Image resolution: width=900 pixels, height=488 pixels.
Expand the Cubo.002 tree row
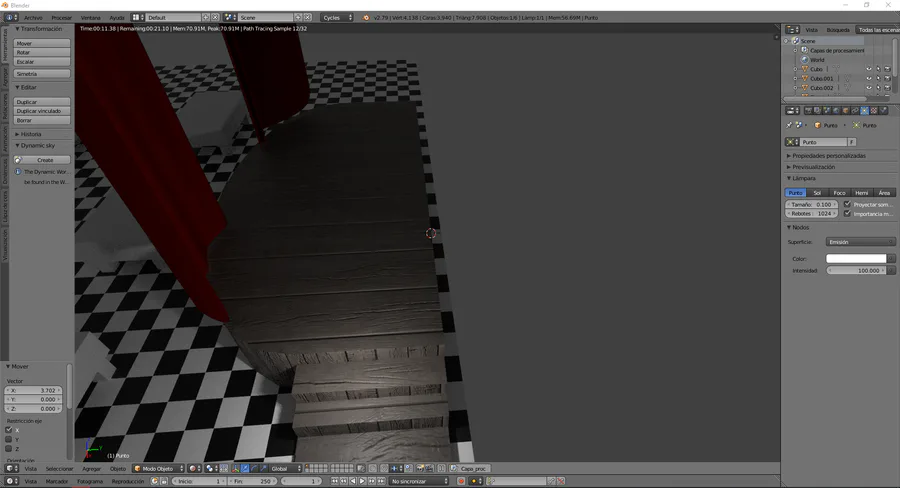pyautogui.click(x=796, y=88)
